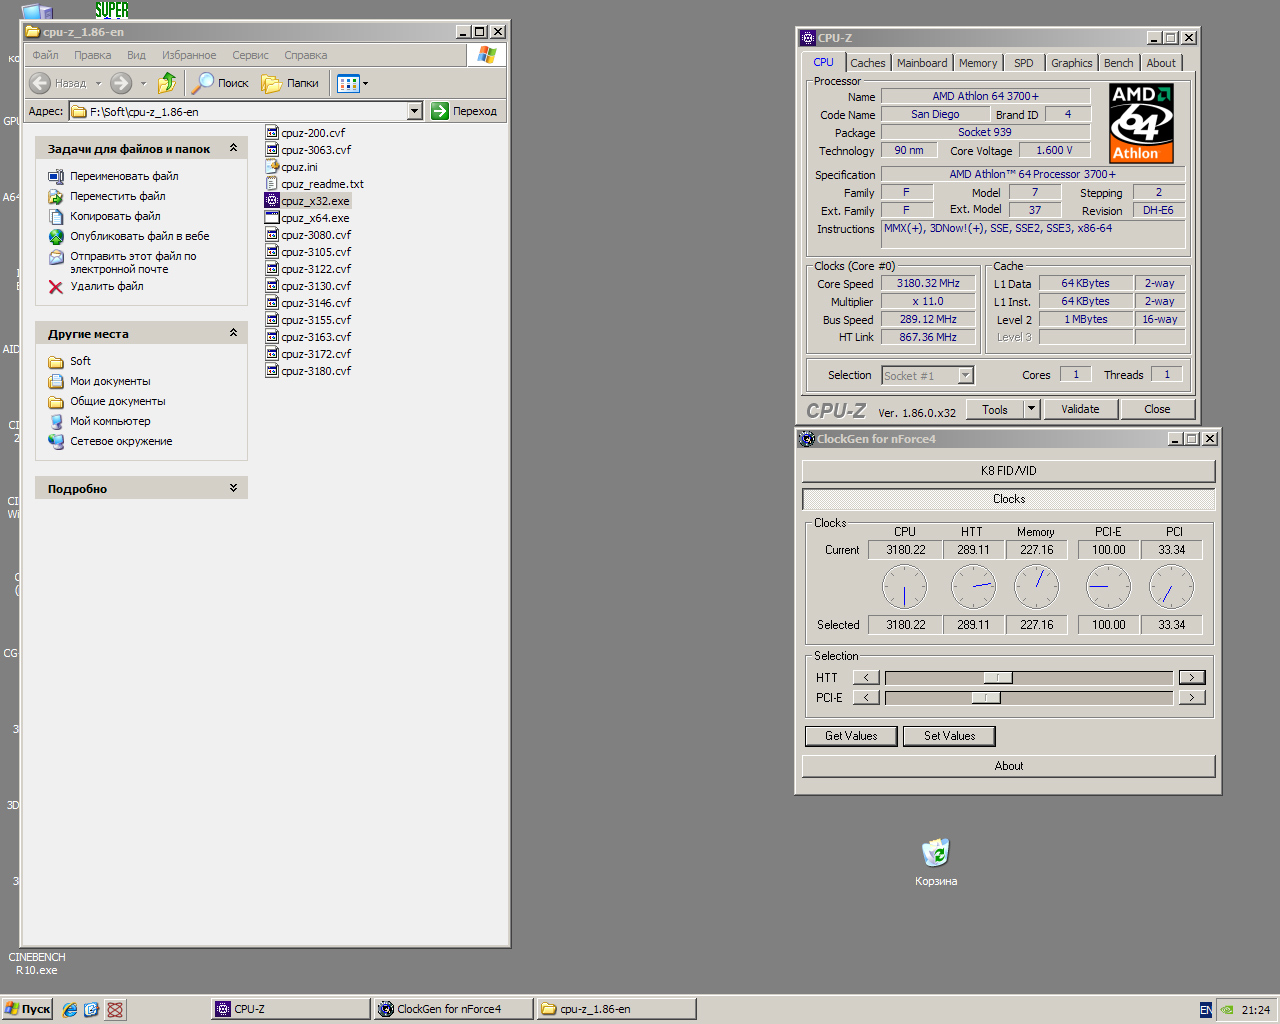The height and width of the screenshot is (1024, 1280).
Task: Open the Recycle Bin (Корзина) desktop icon
Action: click(935, 853)
